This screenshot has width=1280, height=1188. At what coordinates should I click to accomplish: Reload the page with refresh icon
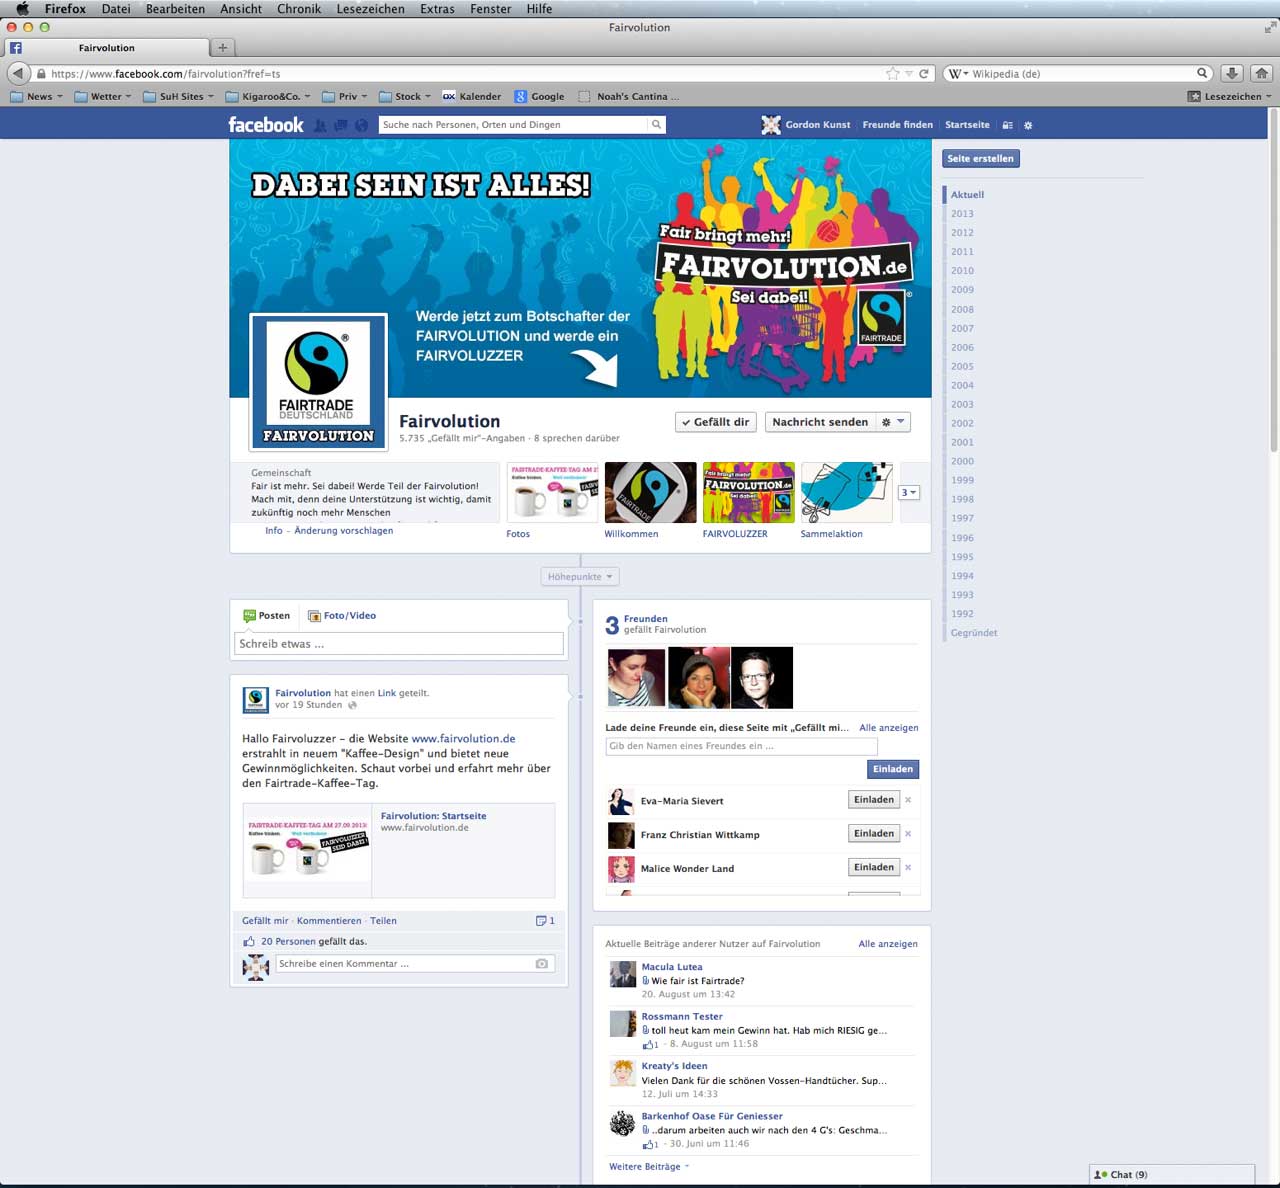924,74
